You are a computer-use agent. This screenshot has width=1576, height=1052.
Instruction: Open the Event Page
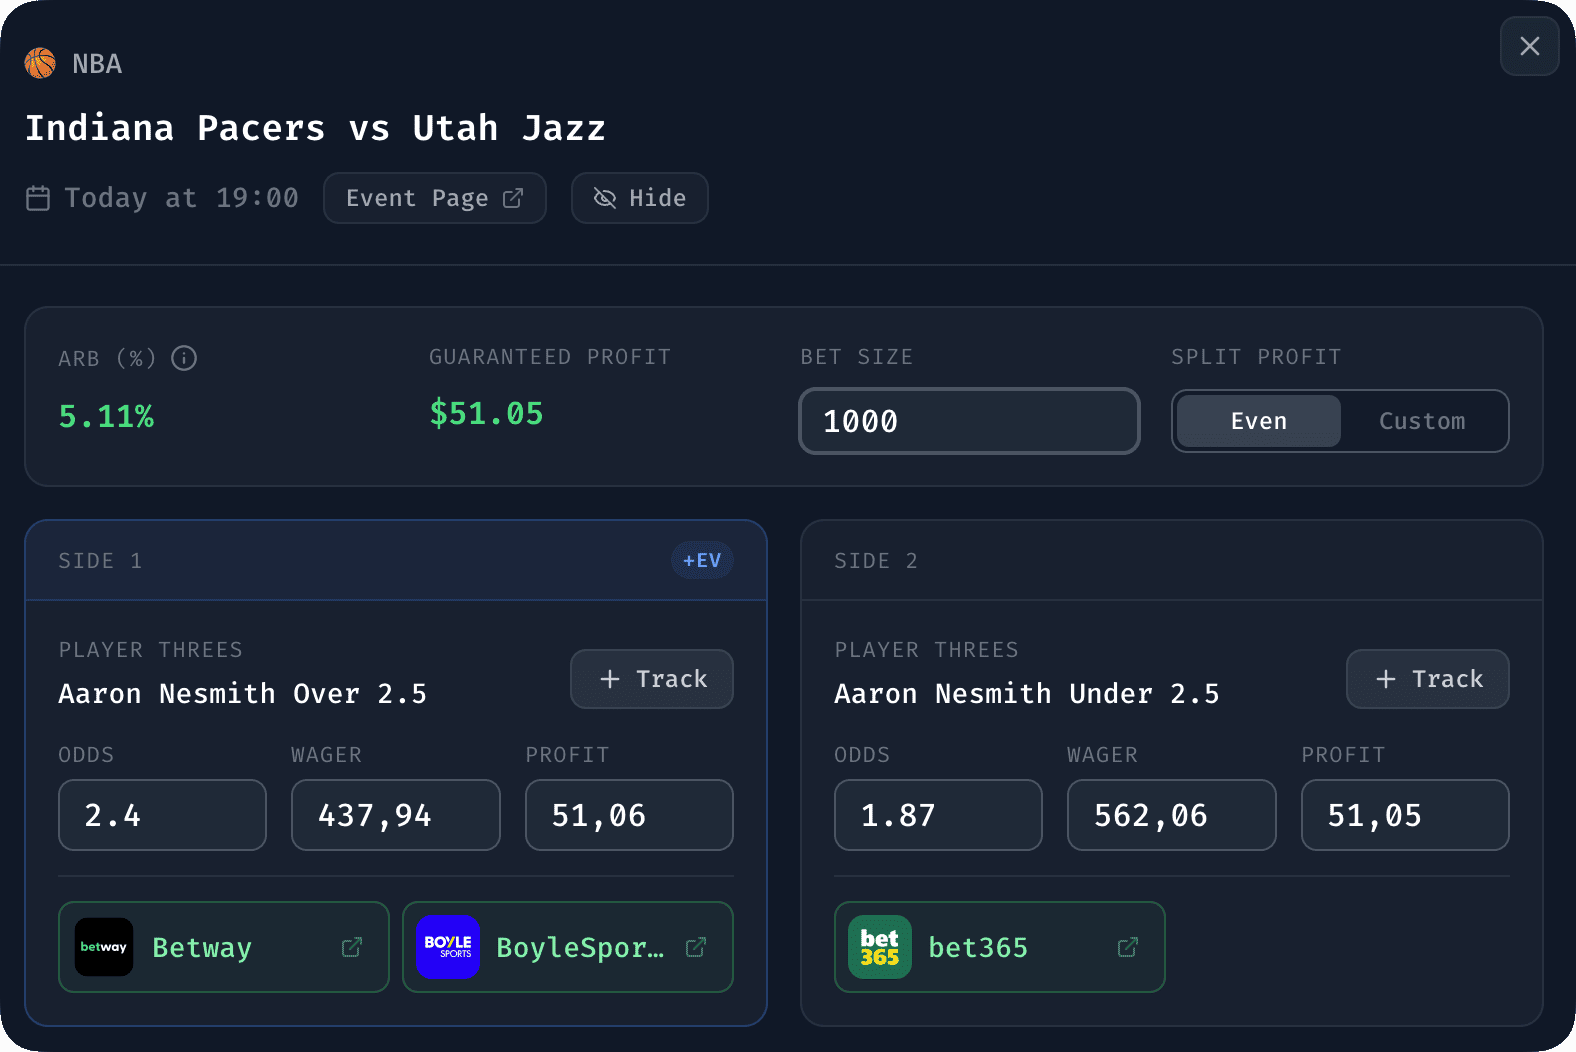pyautogui.click(x=434, y=198)
